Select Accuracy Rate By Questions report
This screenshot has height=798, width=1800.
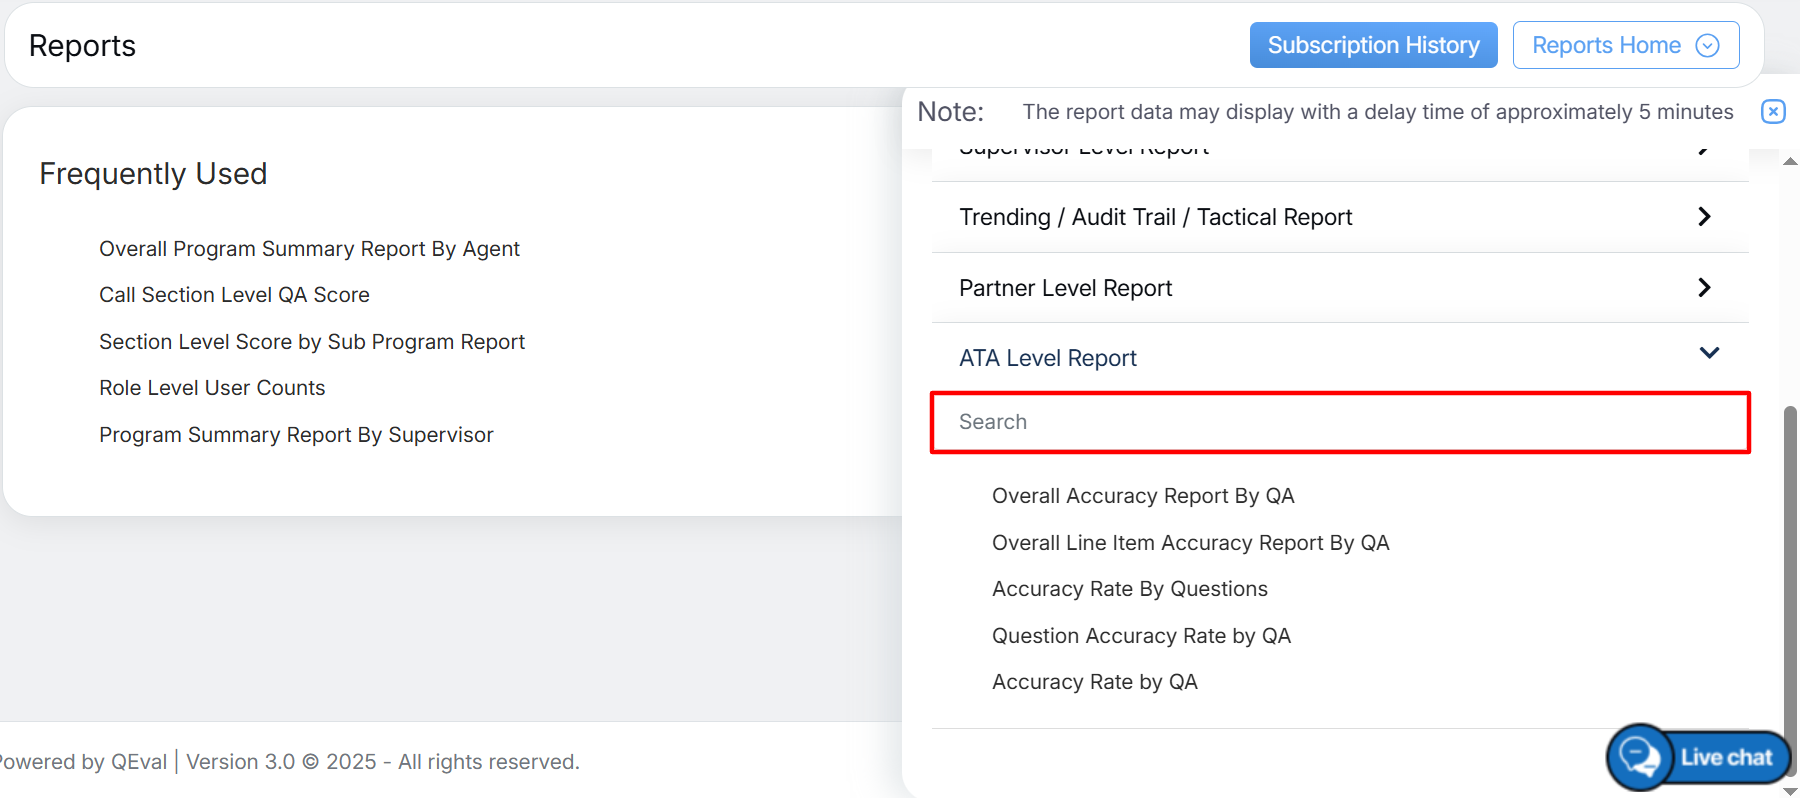[1129, 589]
